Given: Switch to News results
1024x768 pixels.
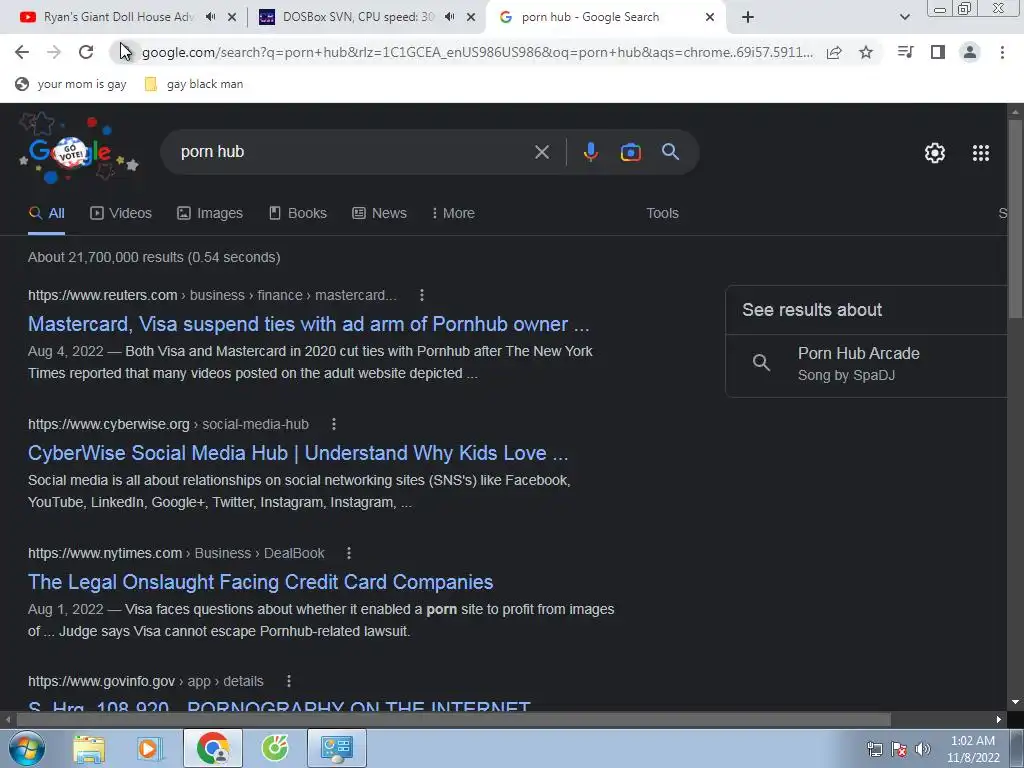Looking at the screenshot, I should (x=379, y=214).
